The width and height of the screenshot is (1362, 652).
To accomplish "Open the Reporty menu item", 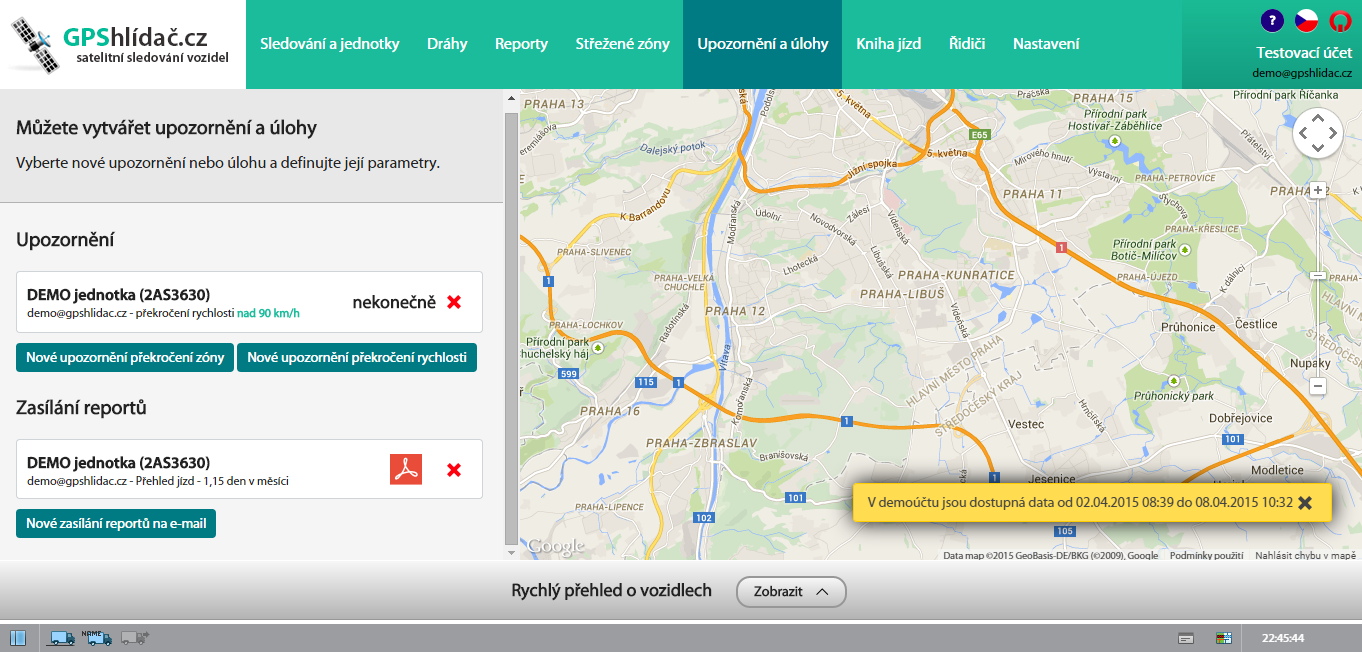I will 521,44.
